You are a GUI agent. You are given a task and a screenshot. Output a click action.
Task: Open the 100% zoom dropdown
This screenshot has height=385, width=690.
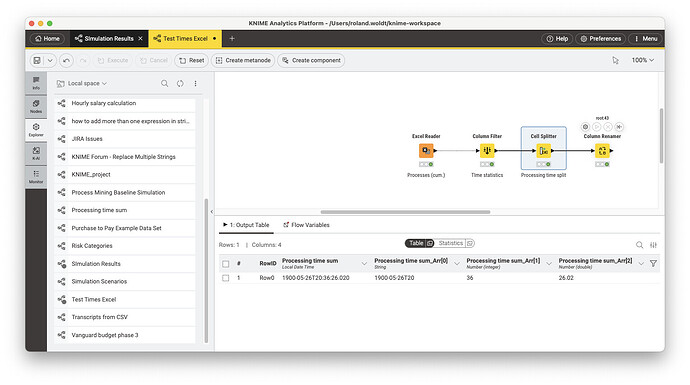click(642, 60)
